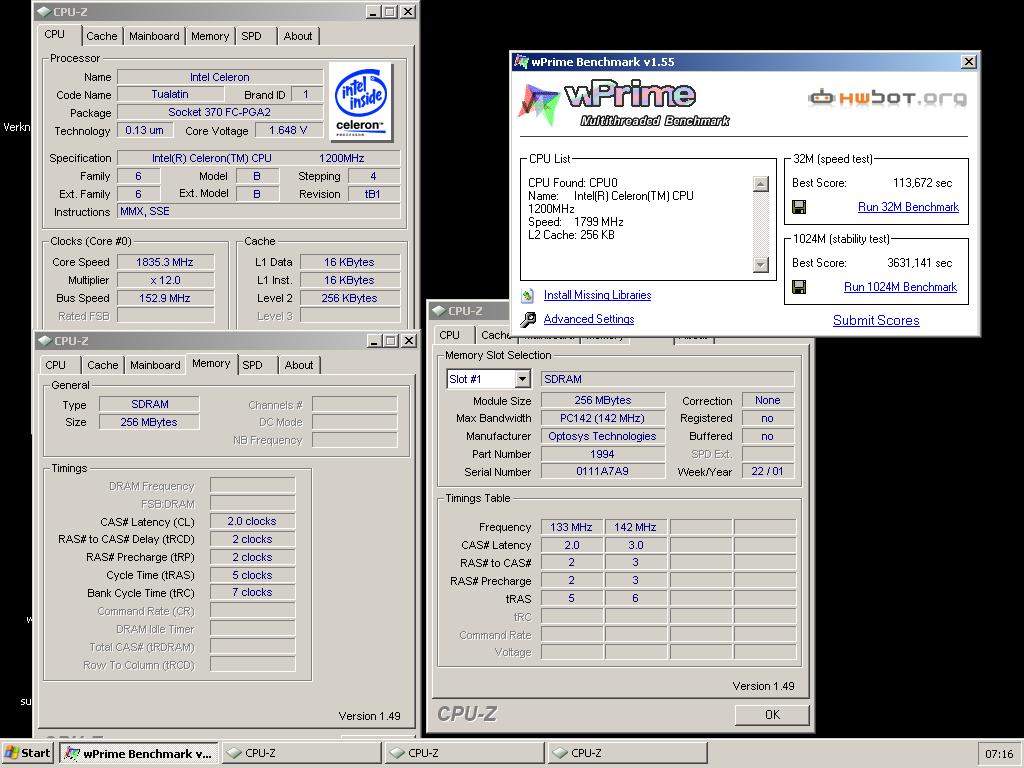1024x768 pixels.
Task: Open About tab in top CPU-Z window
Action: 298,36
